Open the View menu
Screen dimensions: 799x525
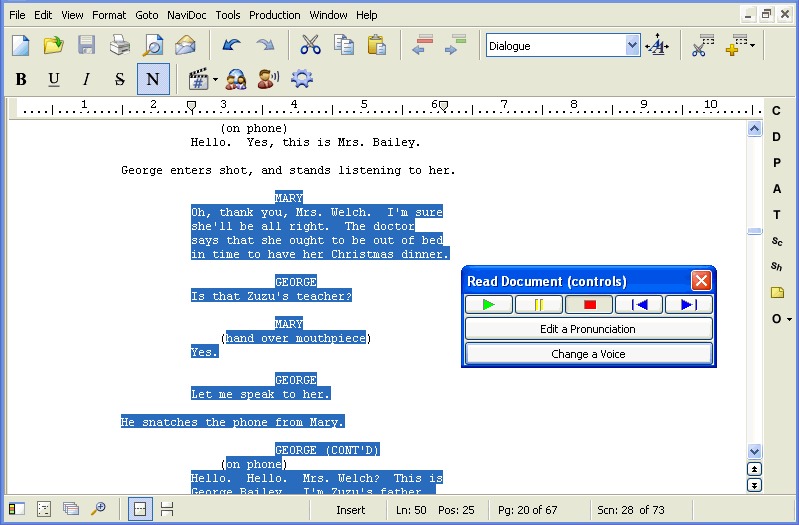click(72, 15)
